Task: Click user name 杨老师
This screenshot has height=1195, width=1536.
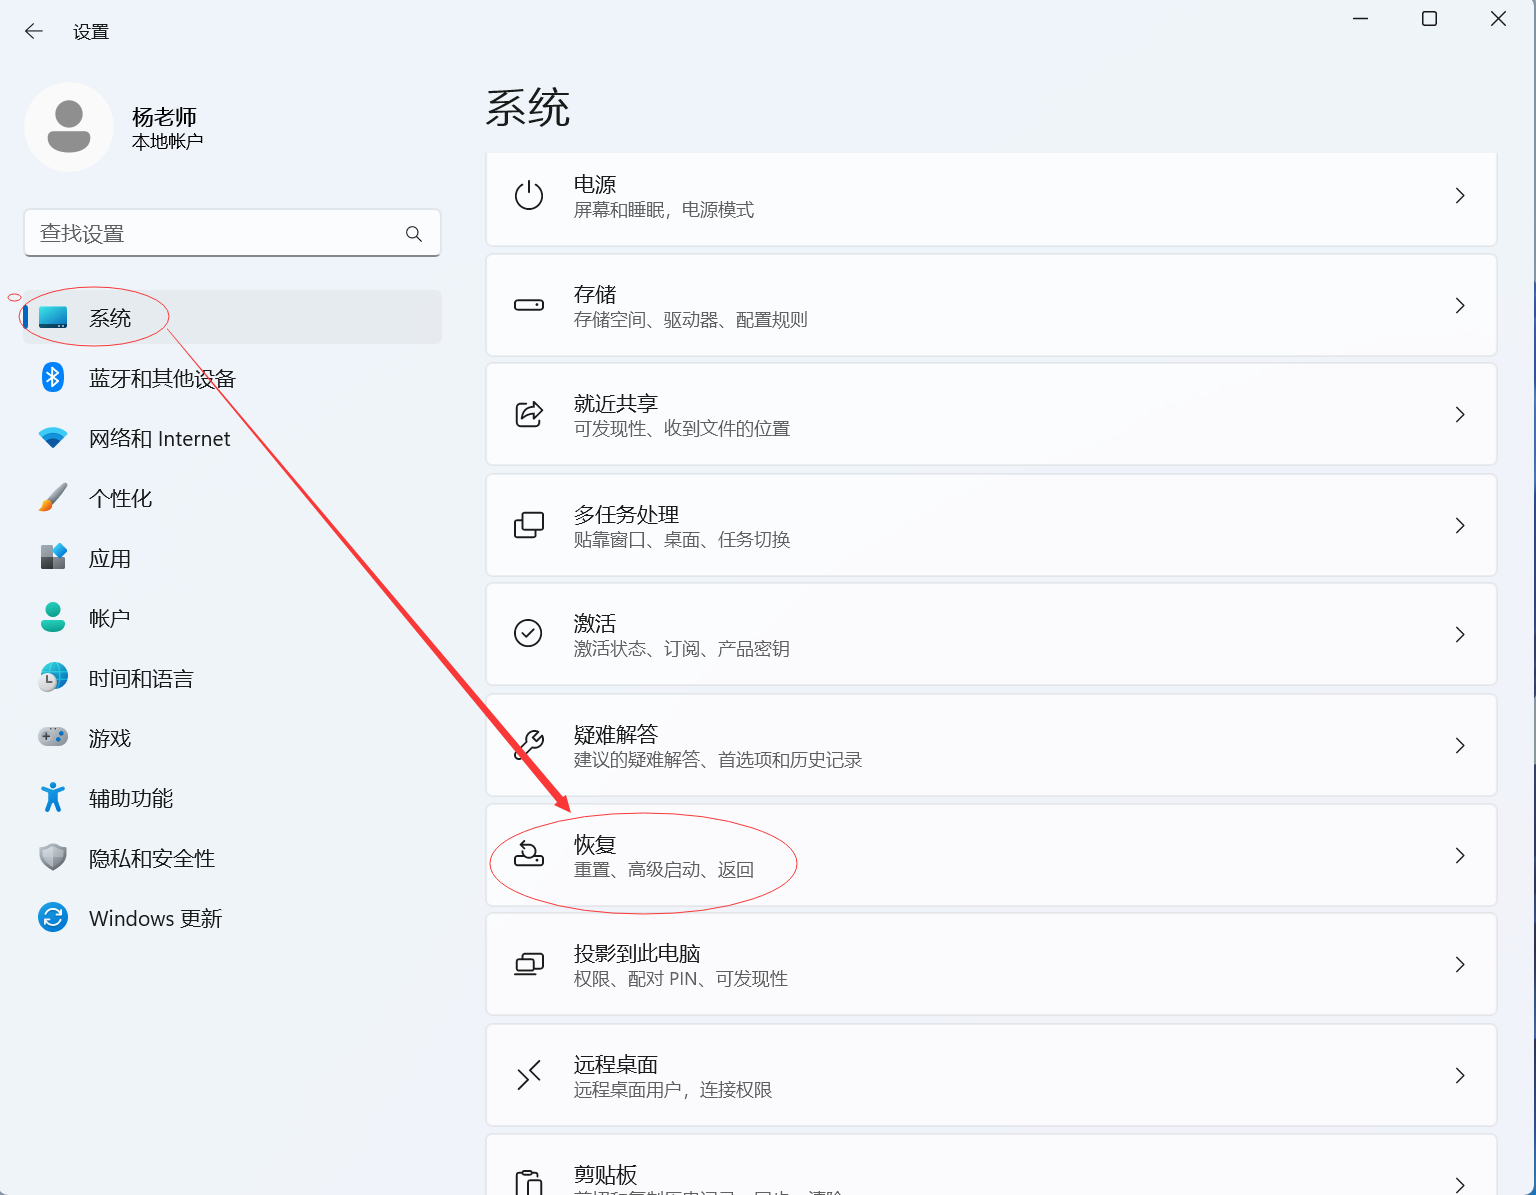Action: (x=164, y=117)
